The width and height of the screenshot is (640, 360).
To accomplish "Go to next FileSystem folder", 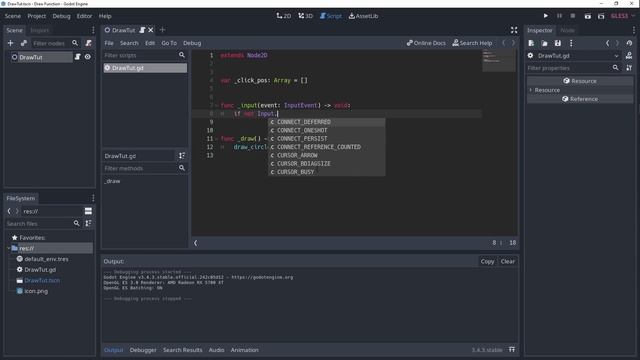I will 17,211.
